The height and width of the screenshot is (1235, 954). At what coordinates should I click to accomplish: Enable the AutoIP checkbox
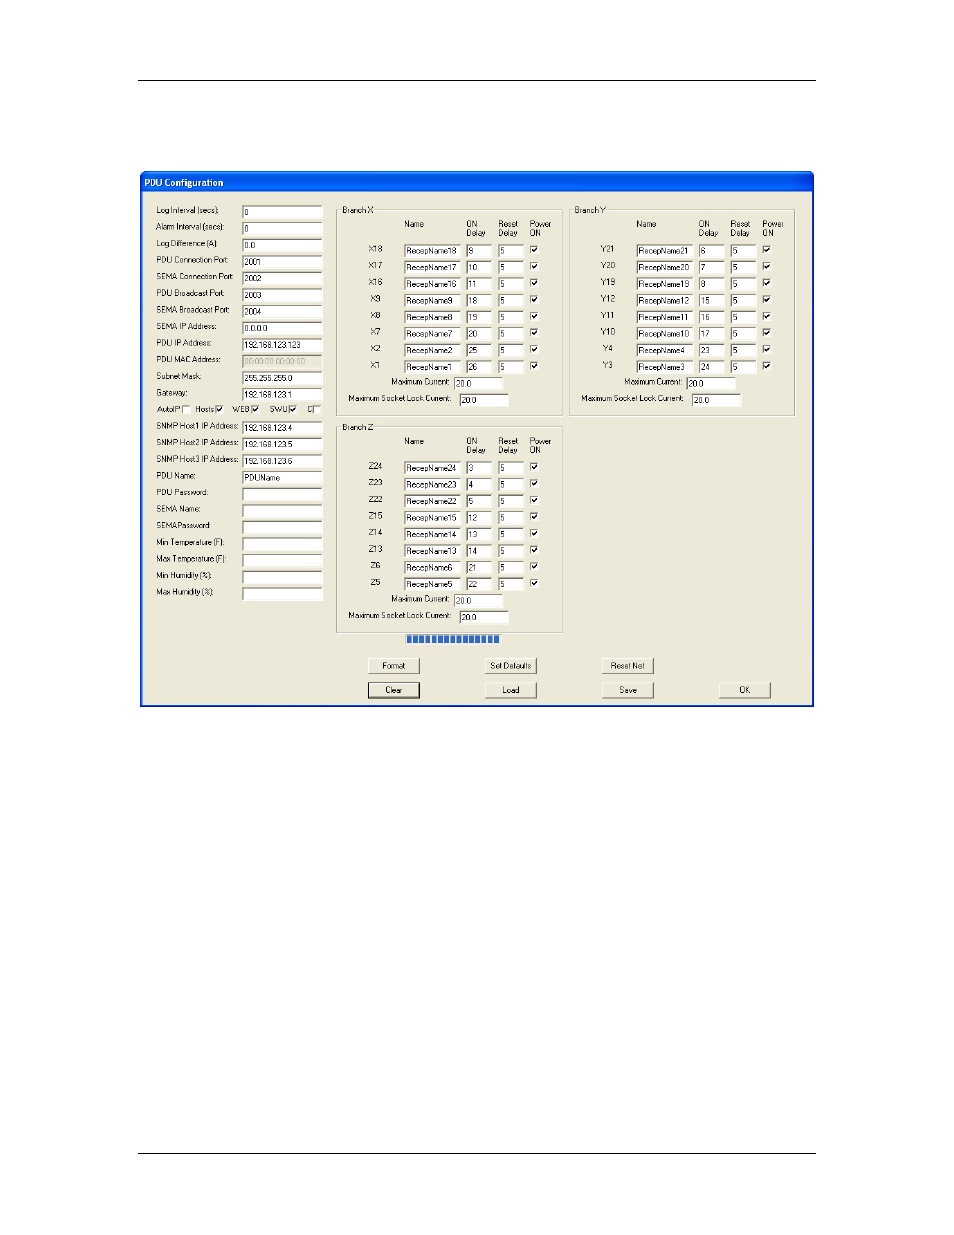click(x=186, y=409)
